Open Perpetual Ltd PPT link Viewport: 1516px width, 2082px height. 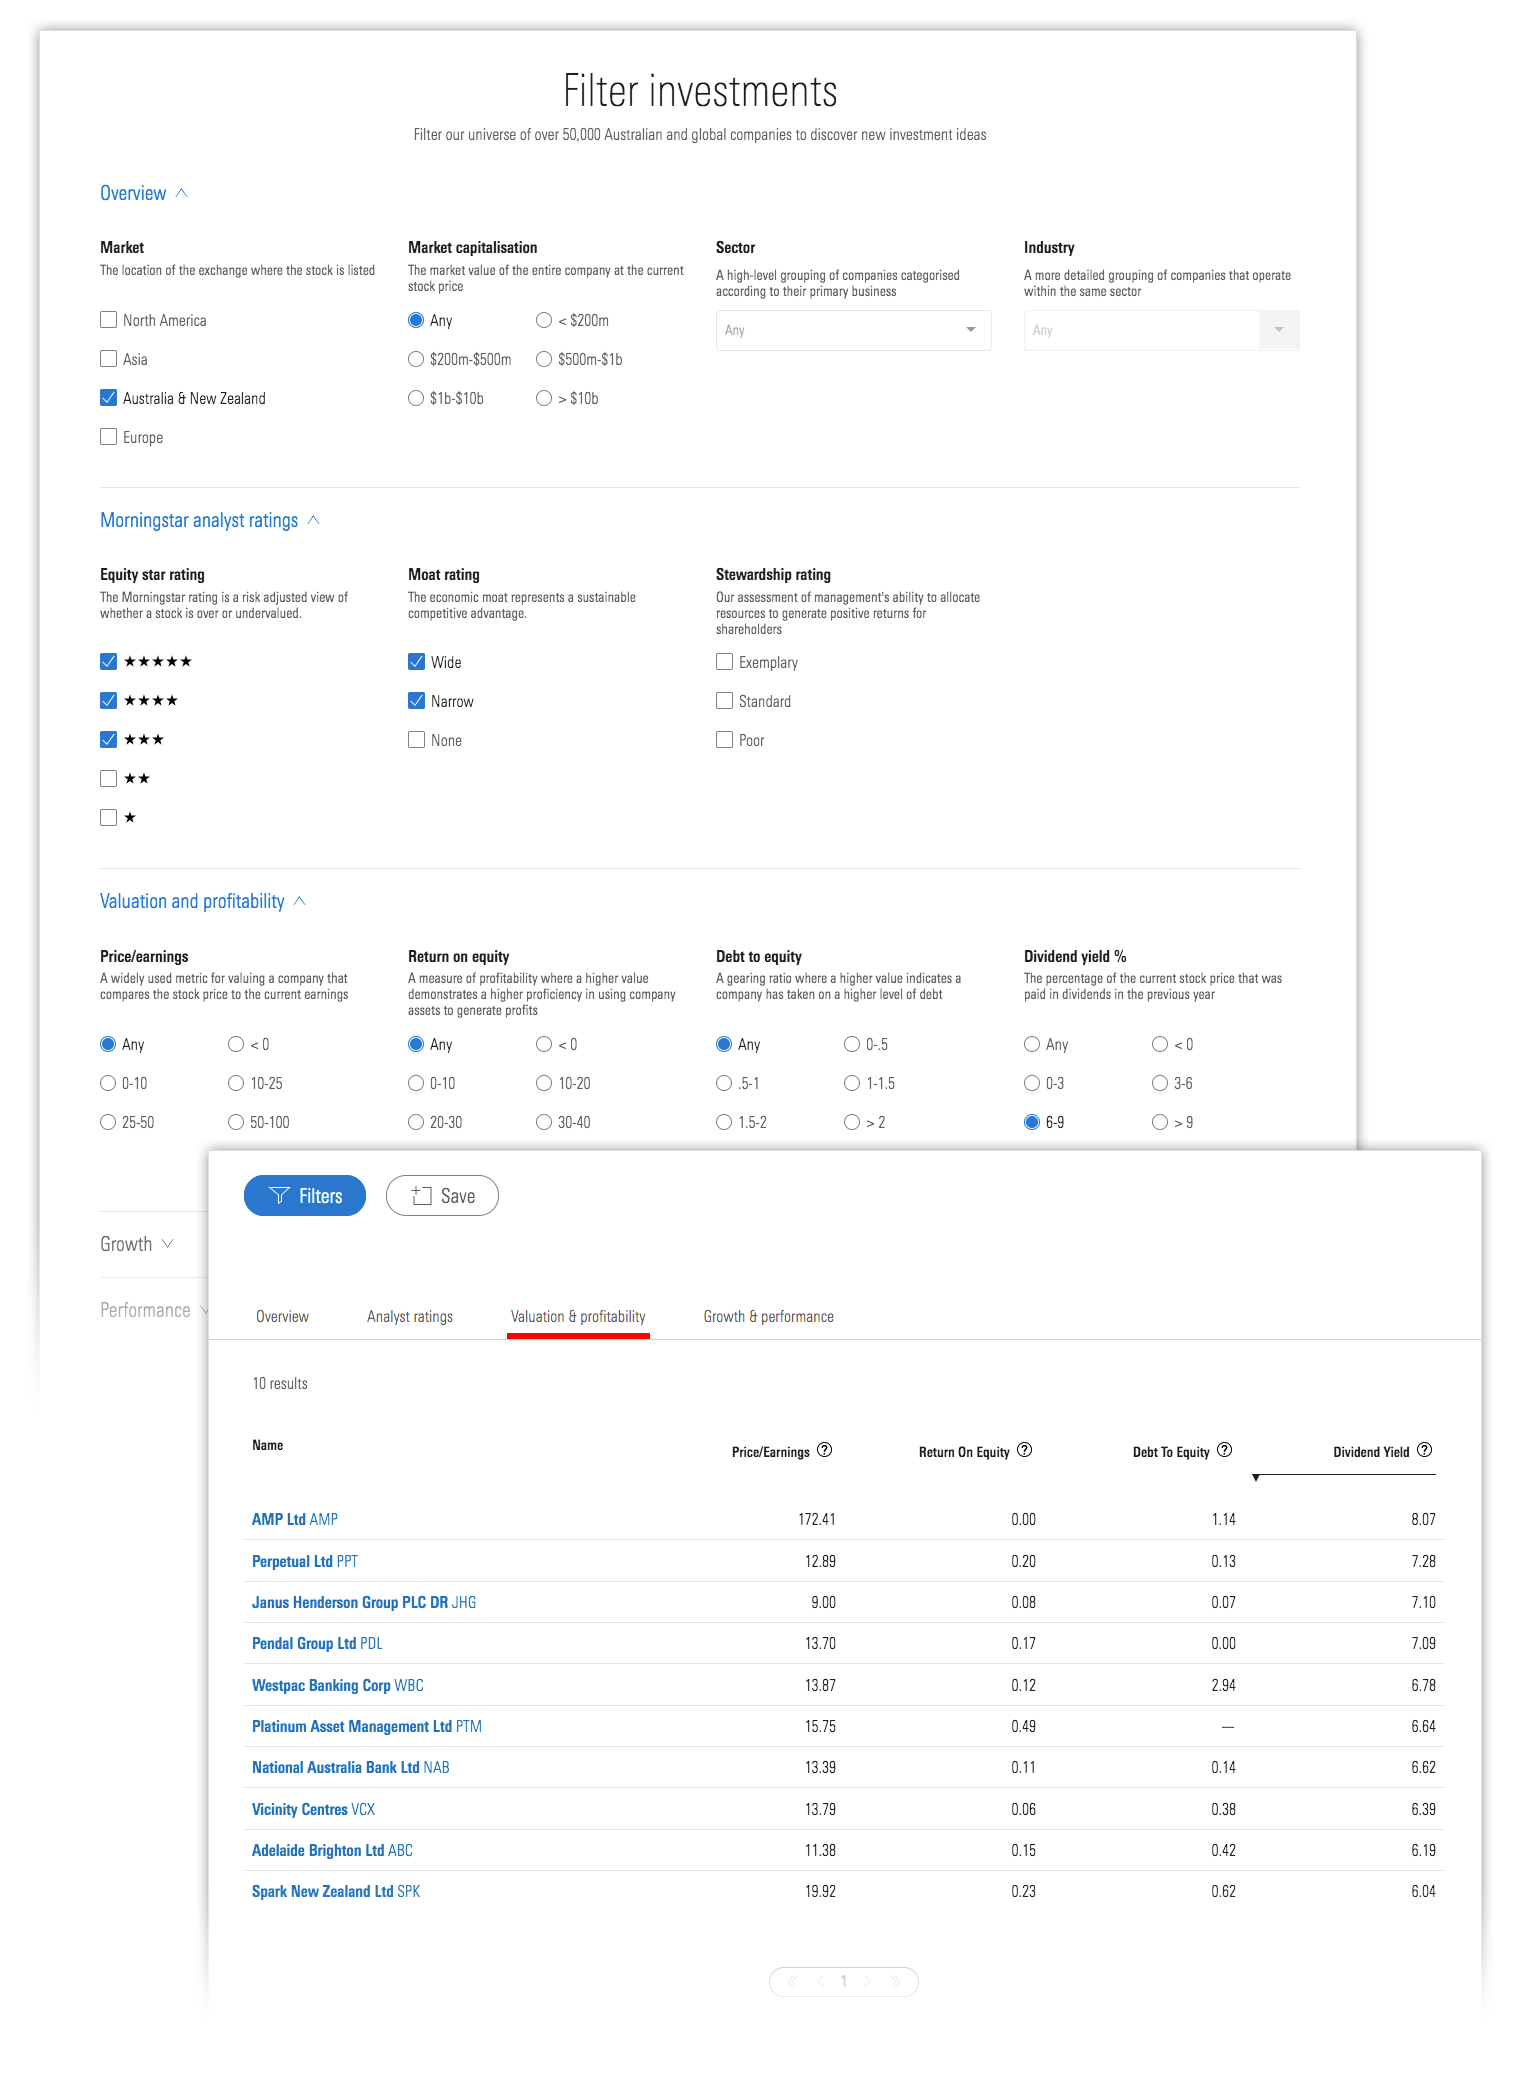(x=305, y=1561)
